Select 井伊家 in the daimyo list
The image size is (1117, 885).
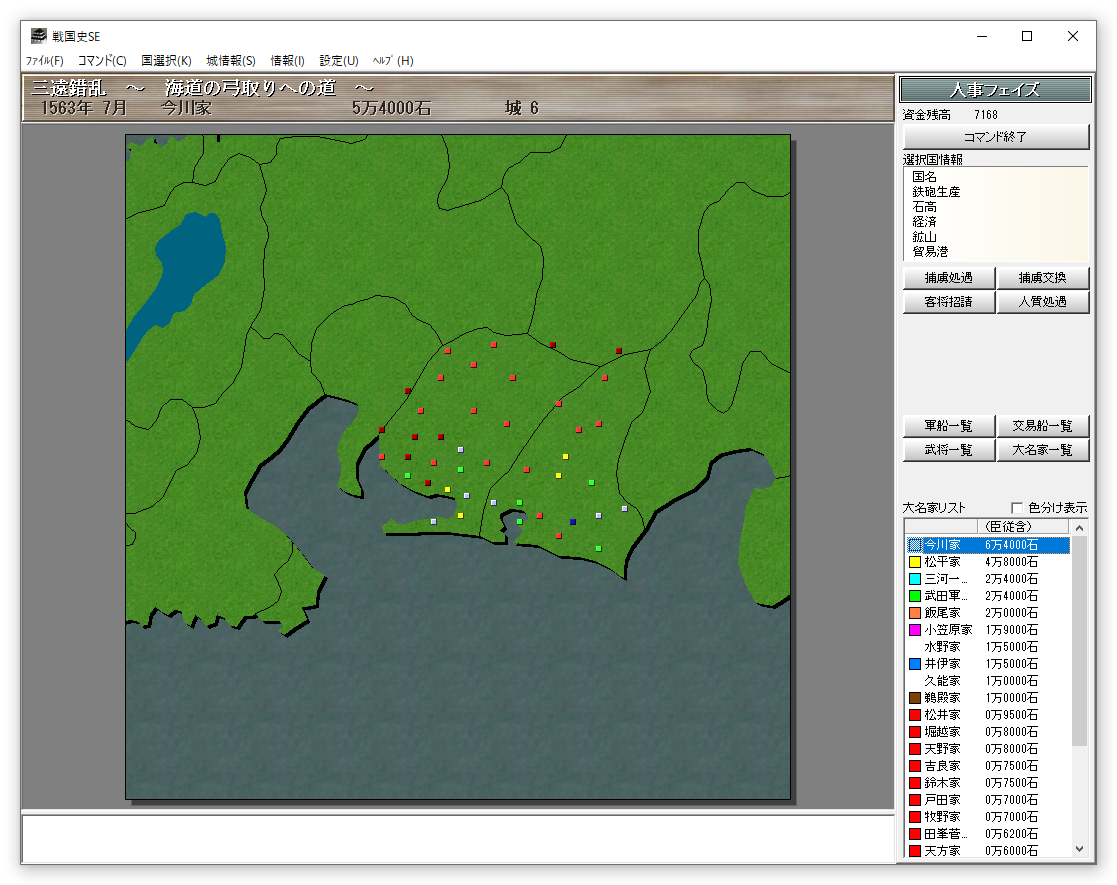point(942,664)
